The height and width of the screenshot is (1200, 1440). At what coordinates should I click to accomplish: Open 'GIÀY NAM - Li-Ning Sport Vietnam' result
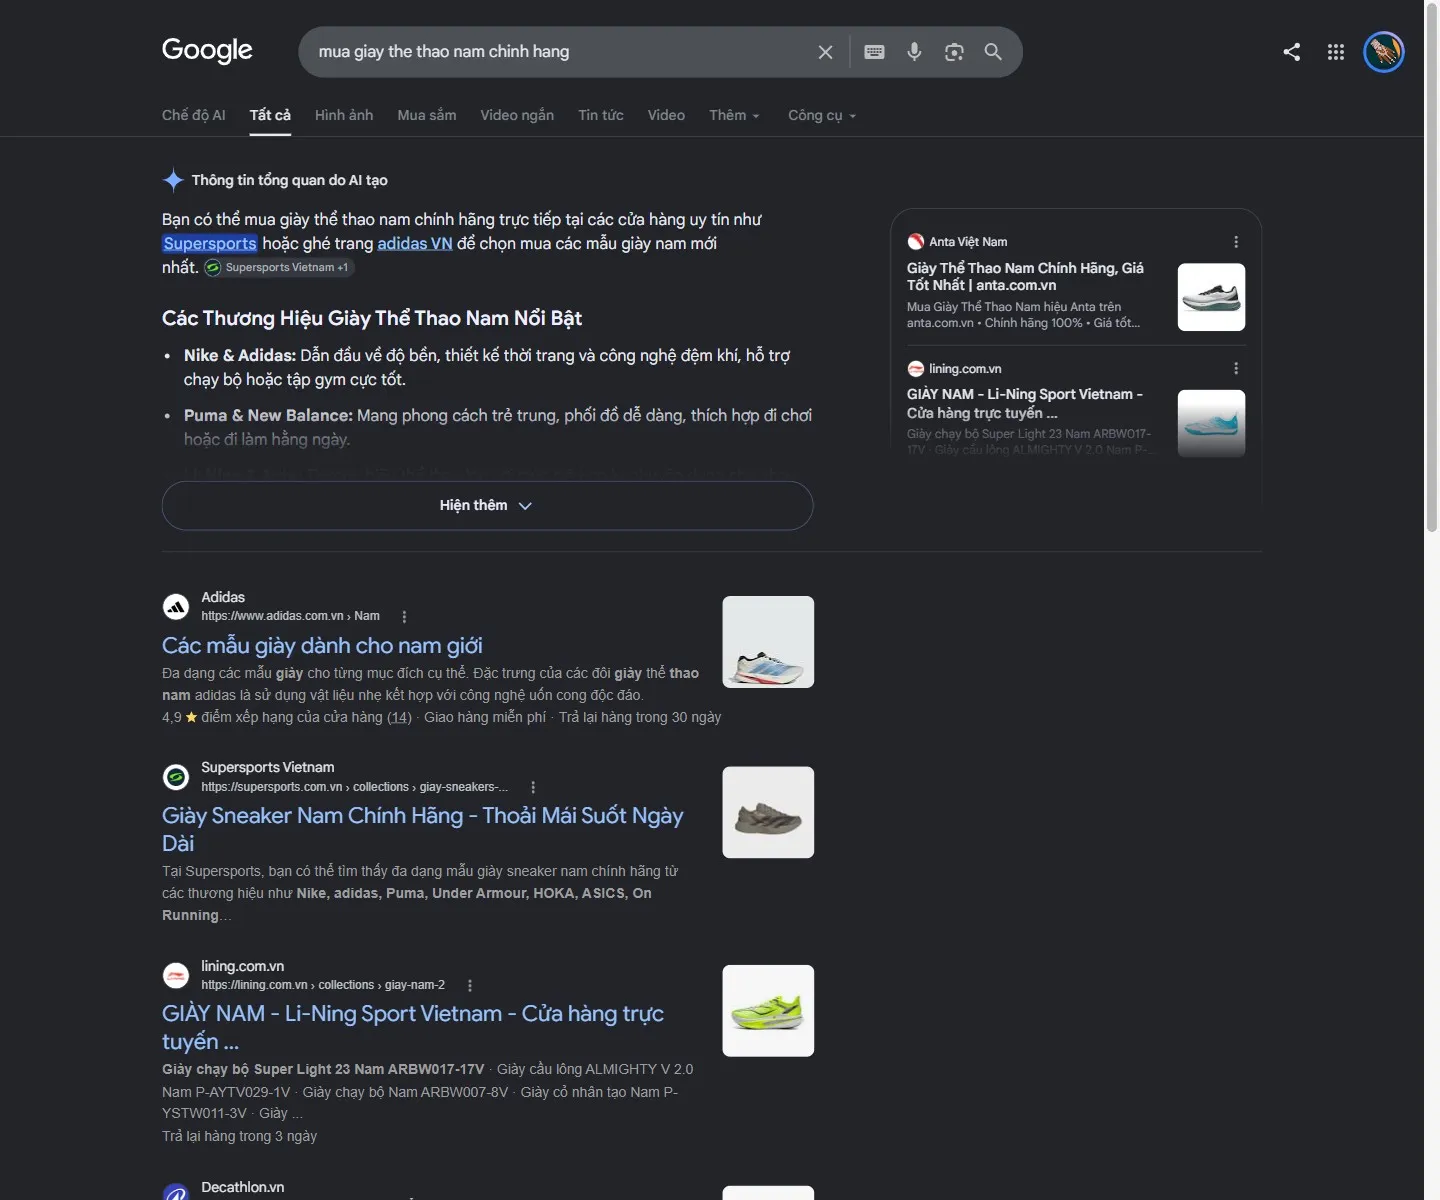(x=413, y=1027)
